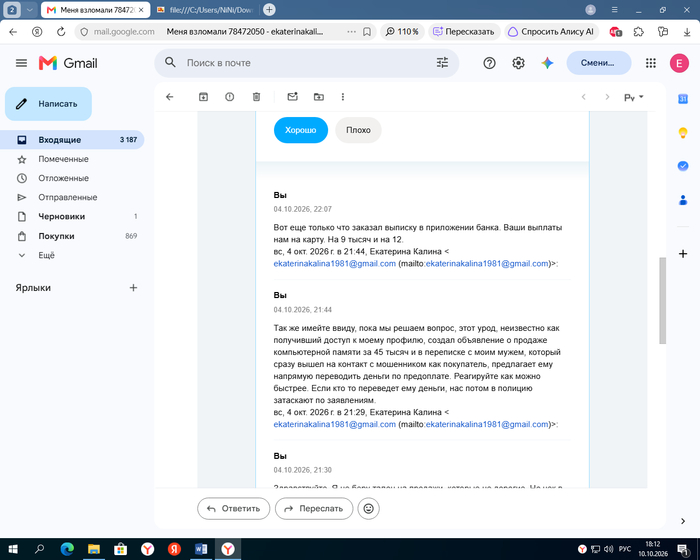Open a new browser tab
The image size is (700, 560).
(x=269, y=9)
